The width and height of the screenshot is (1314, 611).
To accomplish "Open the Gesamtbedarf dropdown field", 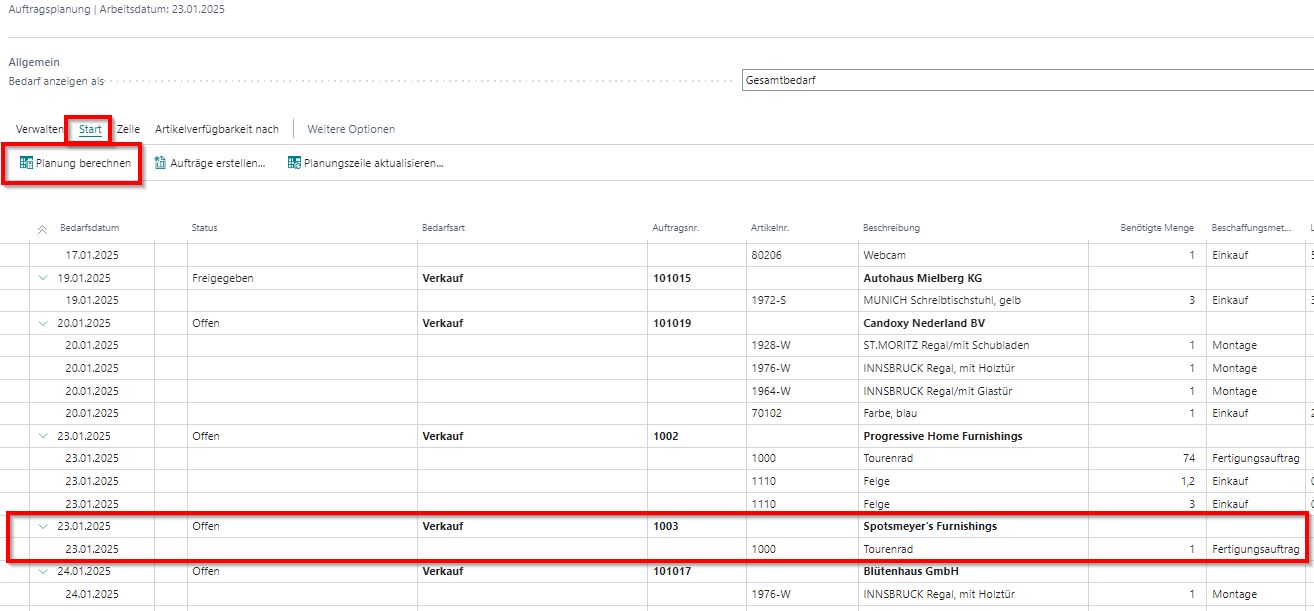I will coord(1028,80).
